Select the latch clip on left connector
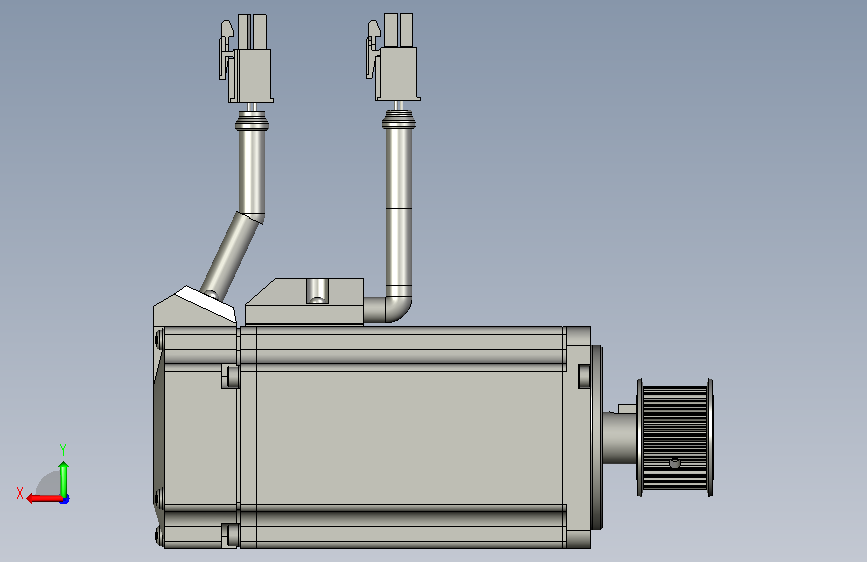Image resolution: width=867 pixels, height=562 pixels. coord(226,50)
